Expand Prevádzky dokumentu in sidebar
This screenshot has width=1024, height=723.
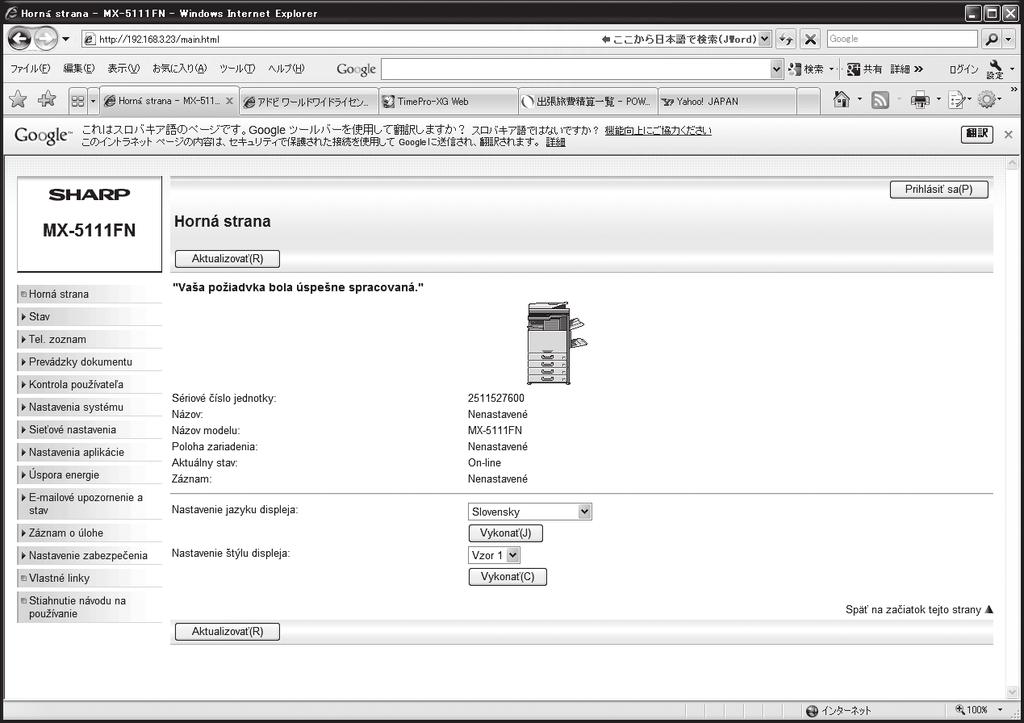click(89, 362)
